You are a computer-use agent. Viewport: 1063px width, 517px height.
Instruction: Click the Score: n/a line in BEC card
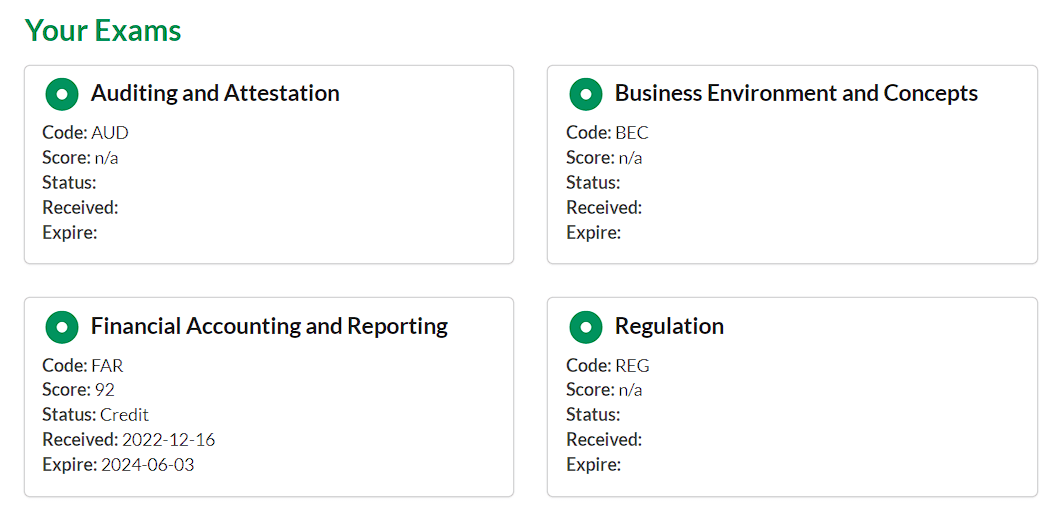[x=604, y=157]
